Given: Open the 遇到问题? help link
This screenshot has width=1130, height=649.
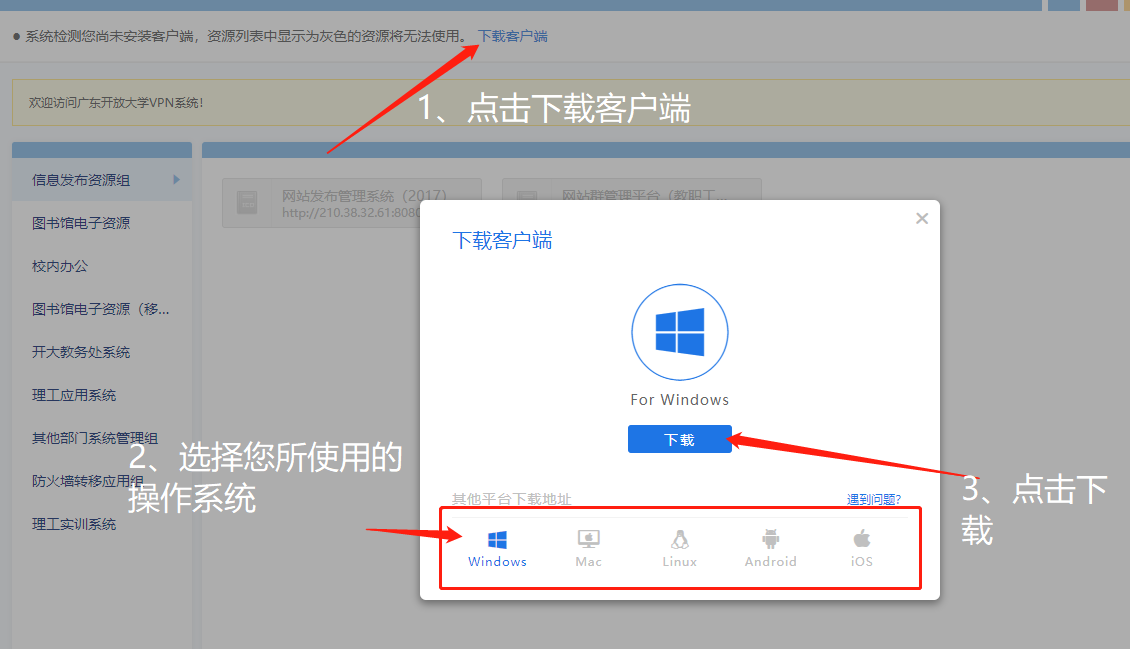Looking at the screenshot, I should click(873, 499).
